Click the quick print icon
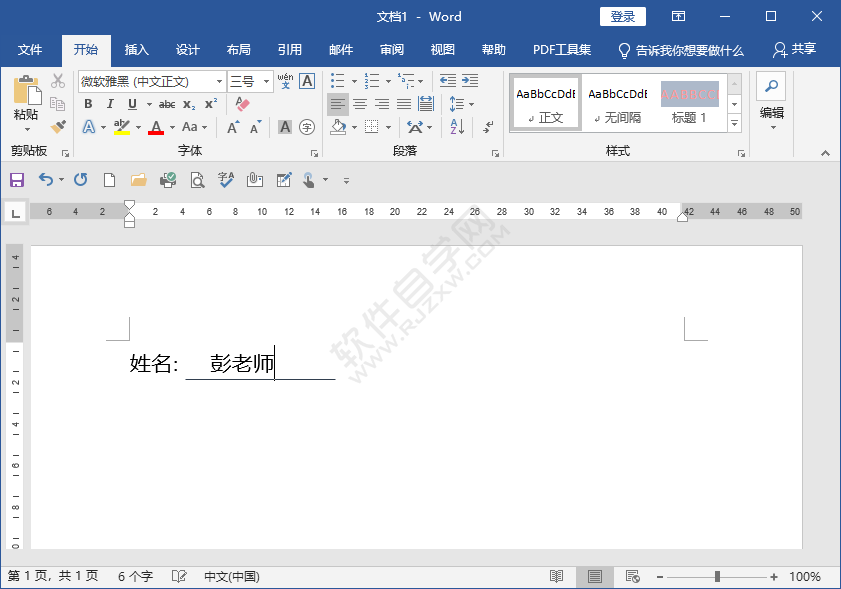Image resolution: width=841 pixels, height=589 pixels. tap(168, 180)
